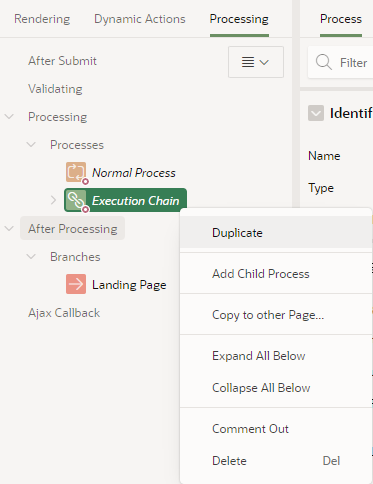
Task: Collapse the Processes folder
Action: click(x=31, y=145)
